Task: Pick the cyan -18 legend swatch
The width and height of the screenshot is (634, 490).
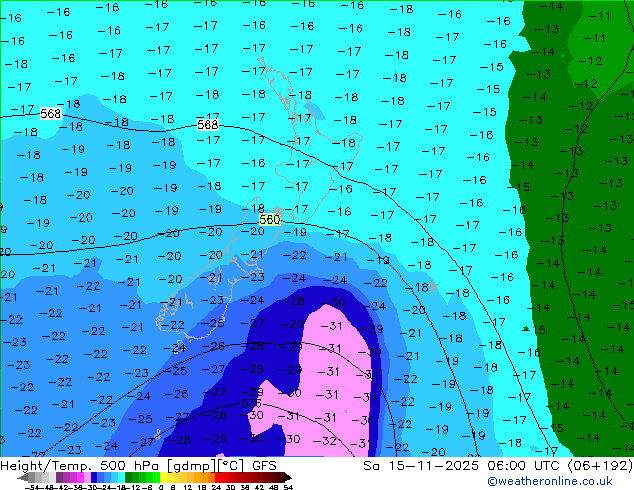Action: pyautogui.click(x=121, y=477)
